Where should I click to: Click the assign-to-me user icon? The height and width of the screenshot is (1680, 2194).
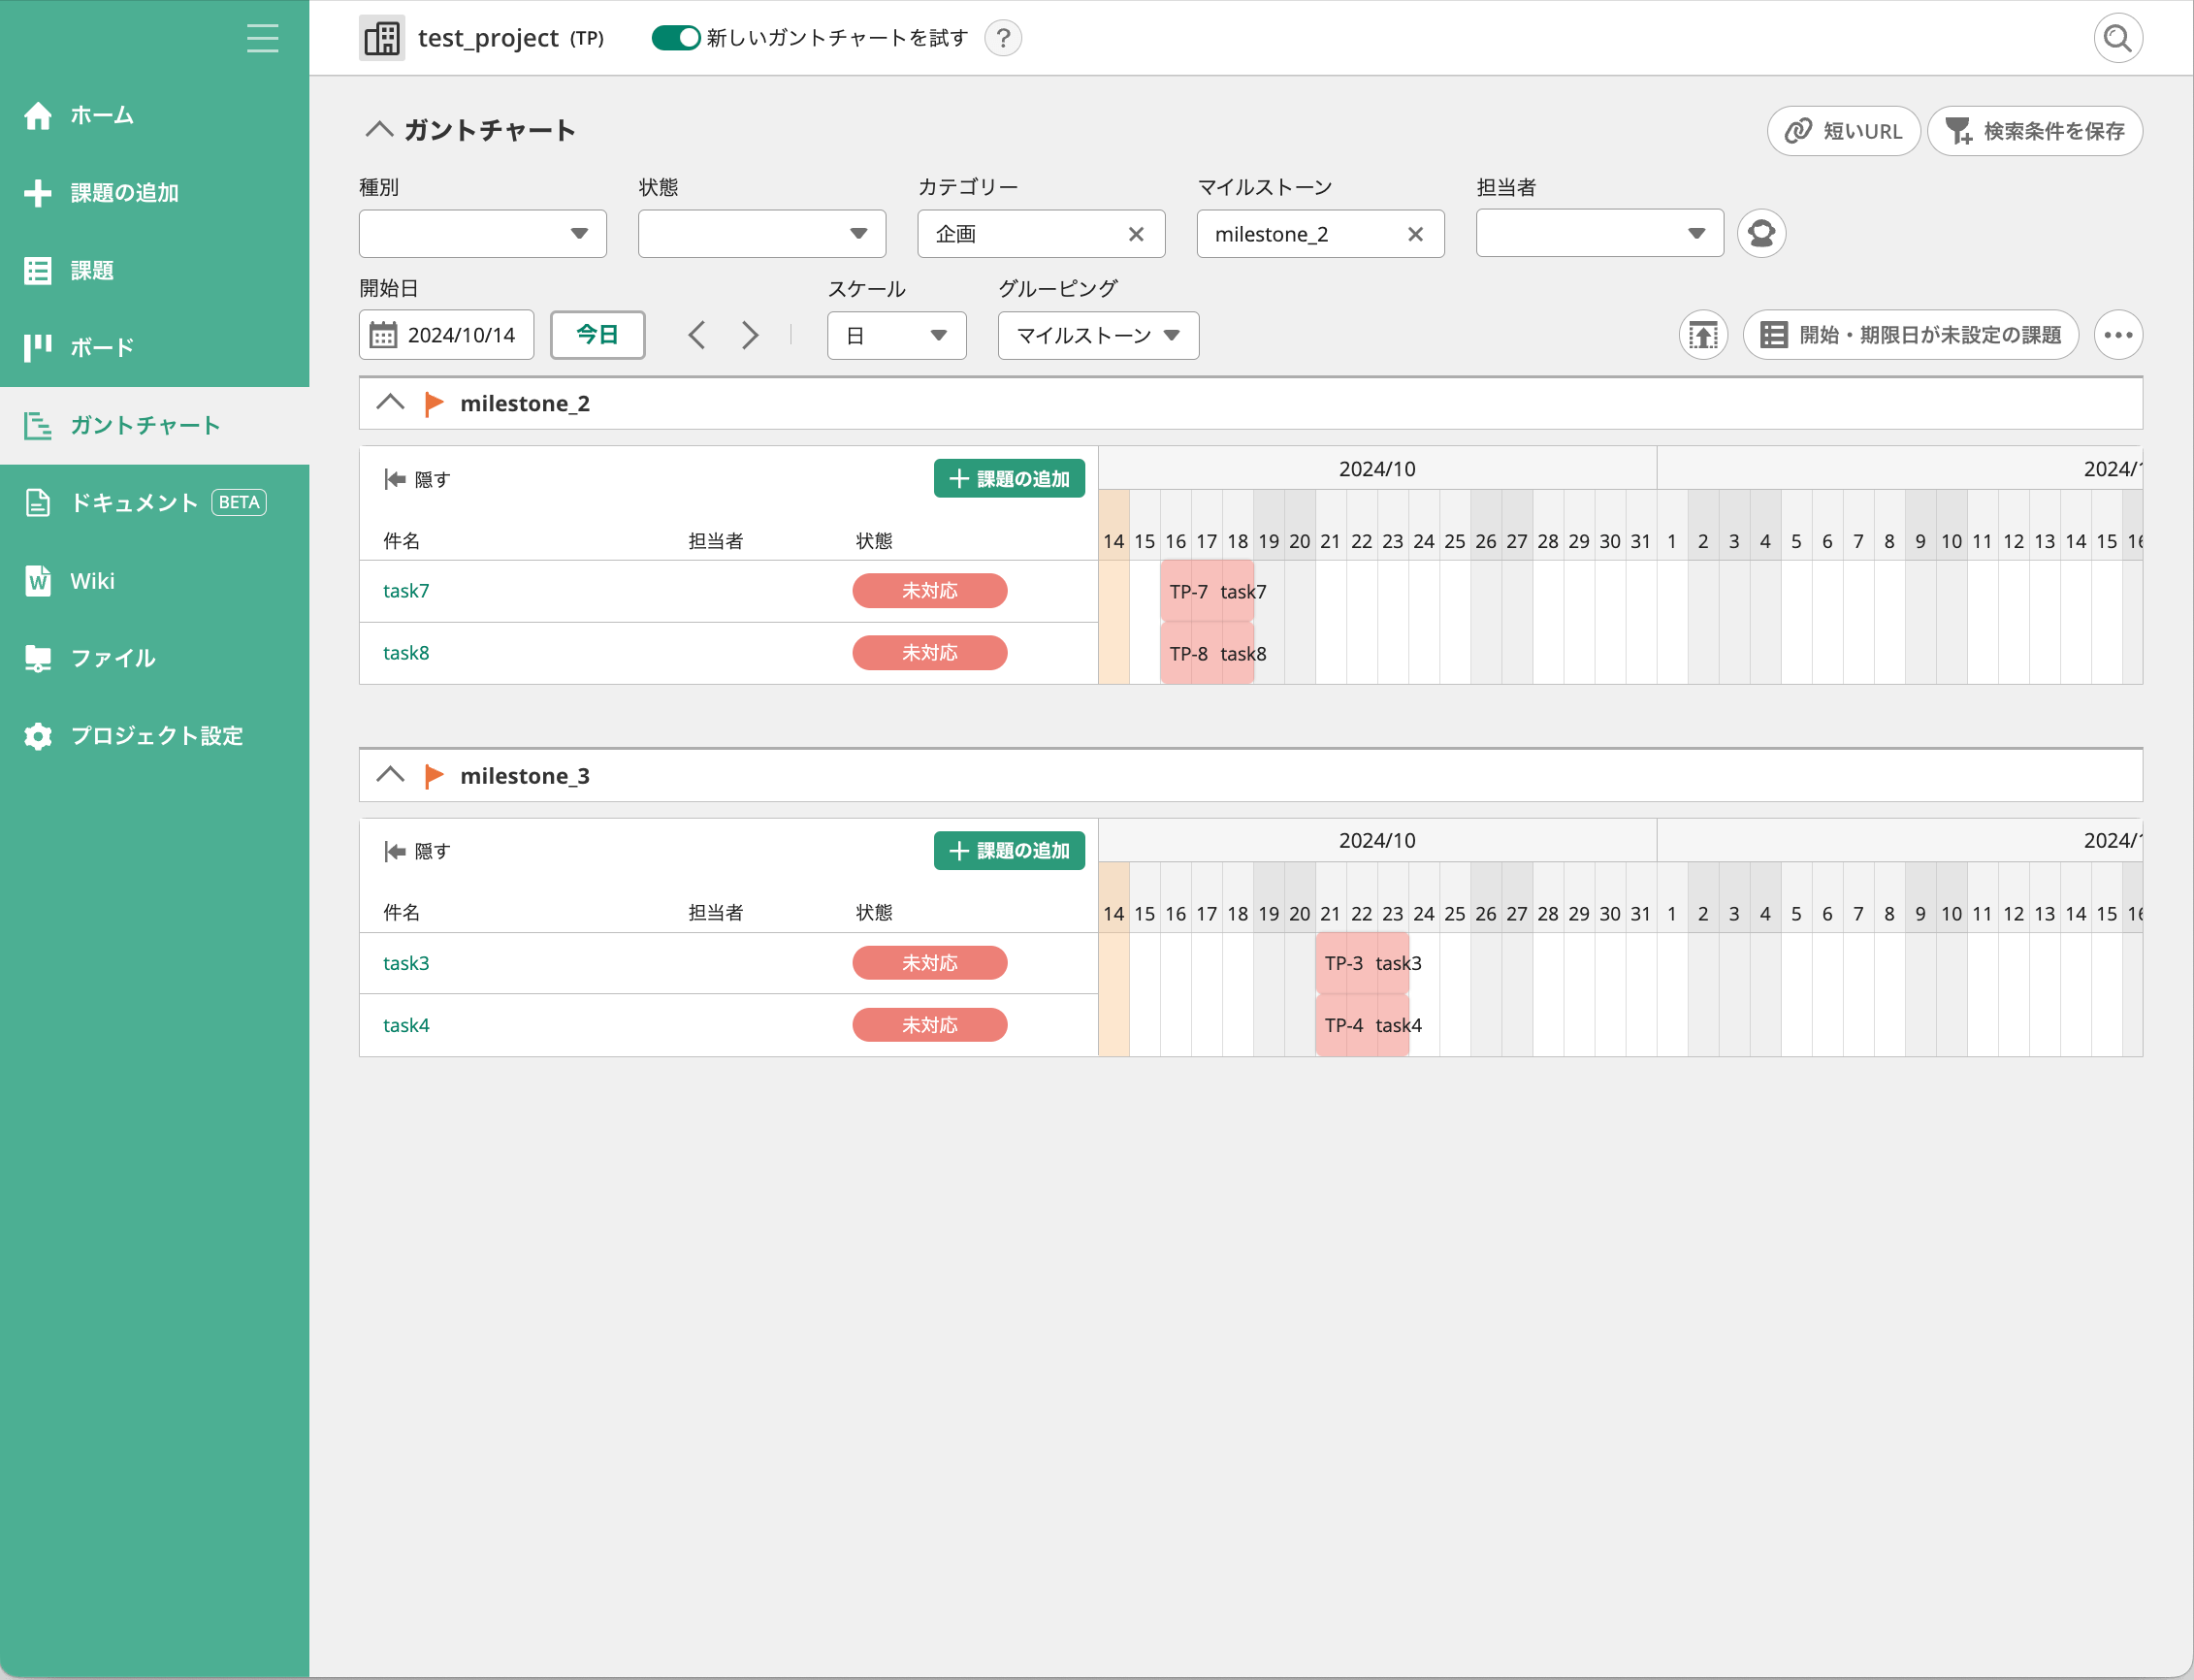1761,234
